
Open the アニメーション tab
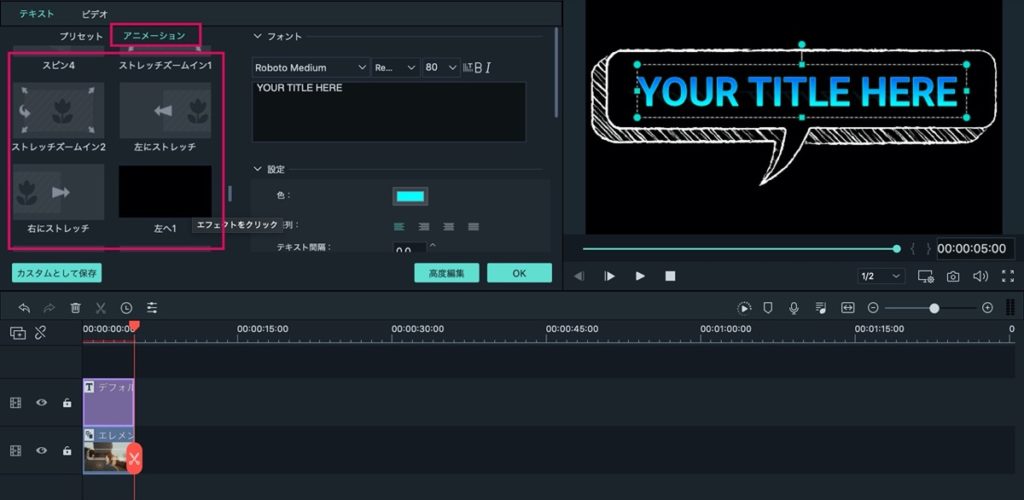[x=155, y=35]
